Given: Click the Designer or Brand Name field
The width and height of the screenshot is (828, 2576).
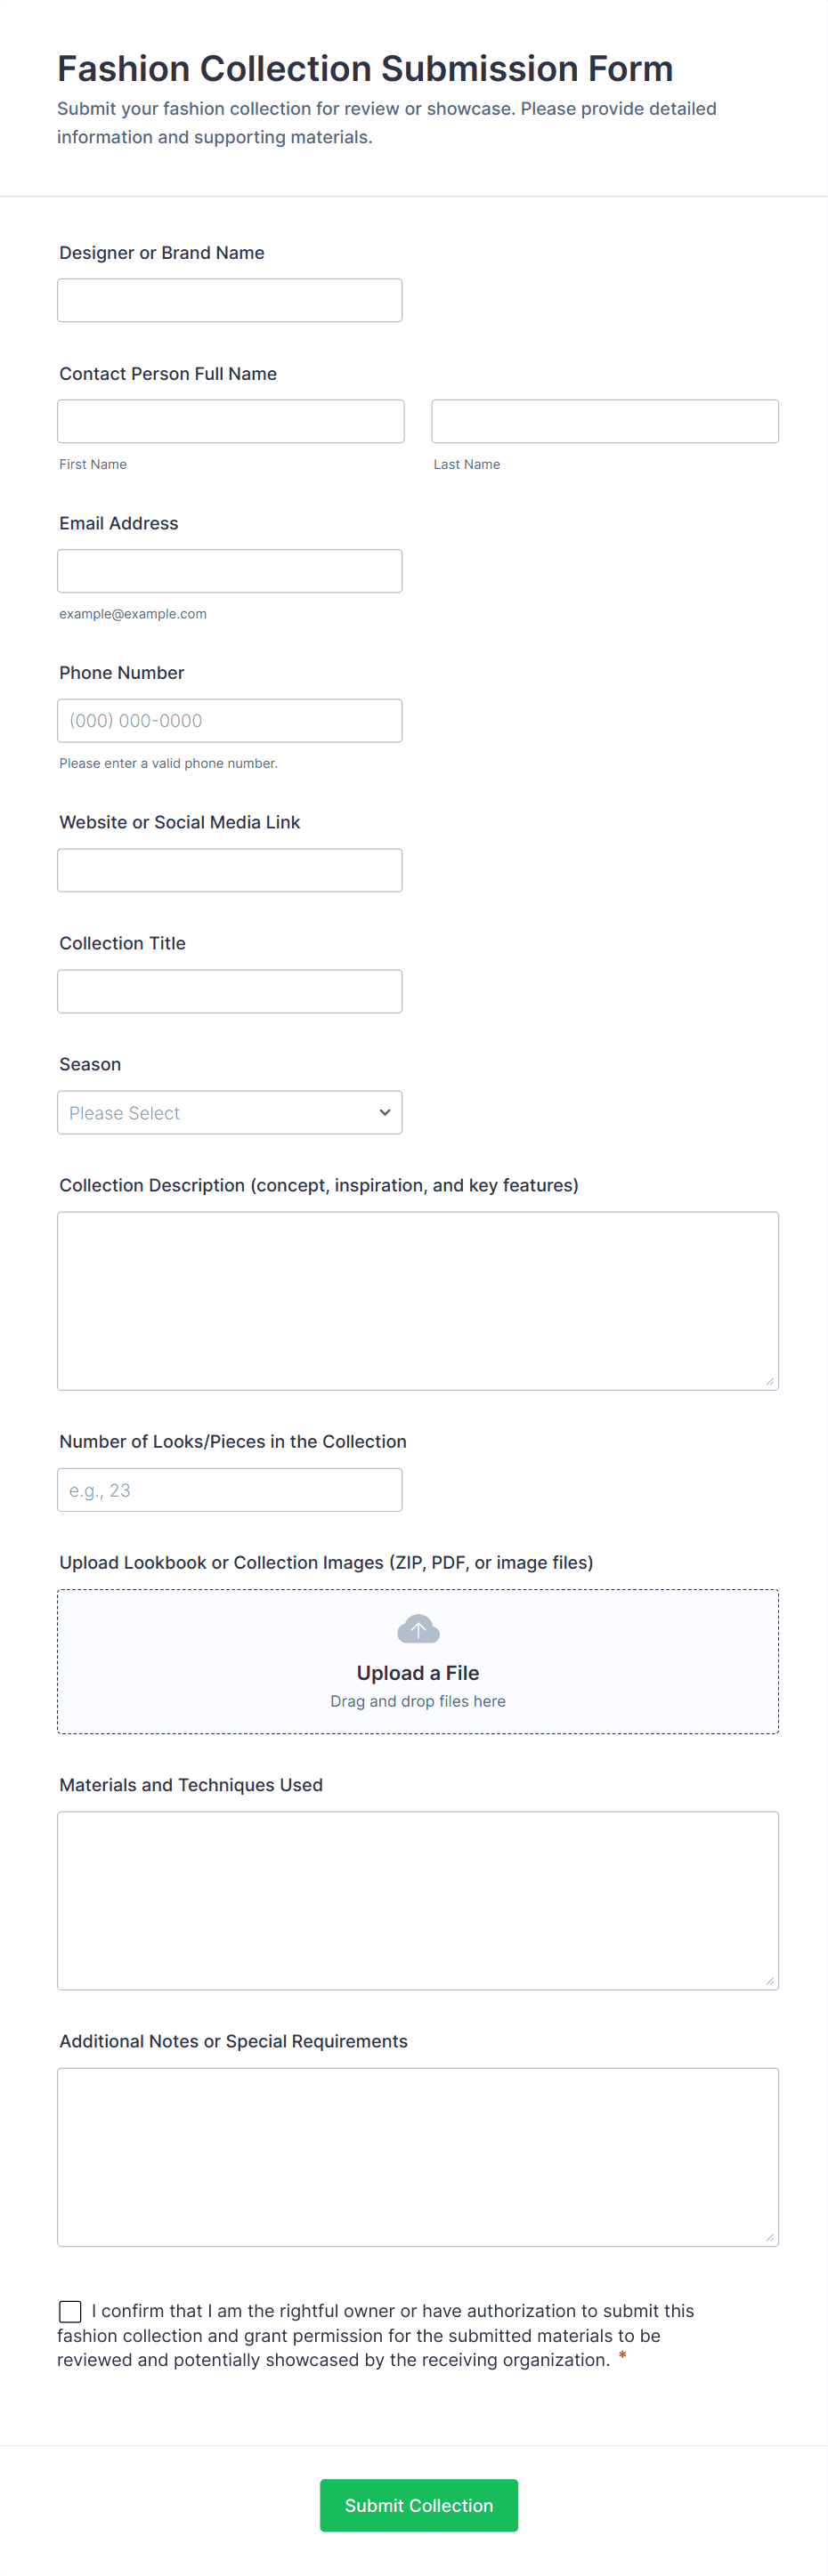Looking at the screenshot, I should (229, 300).
